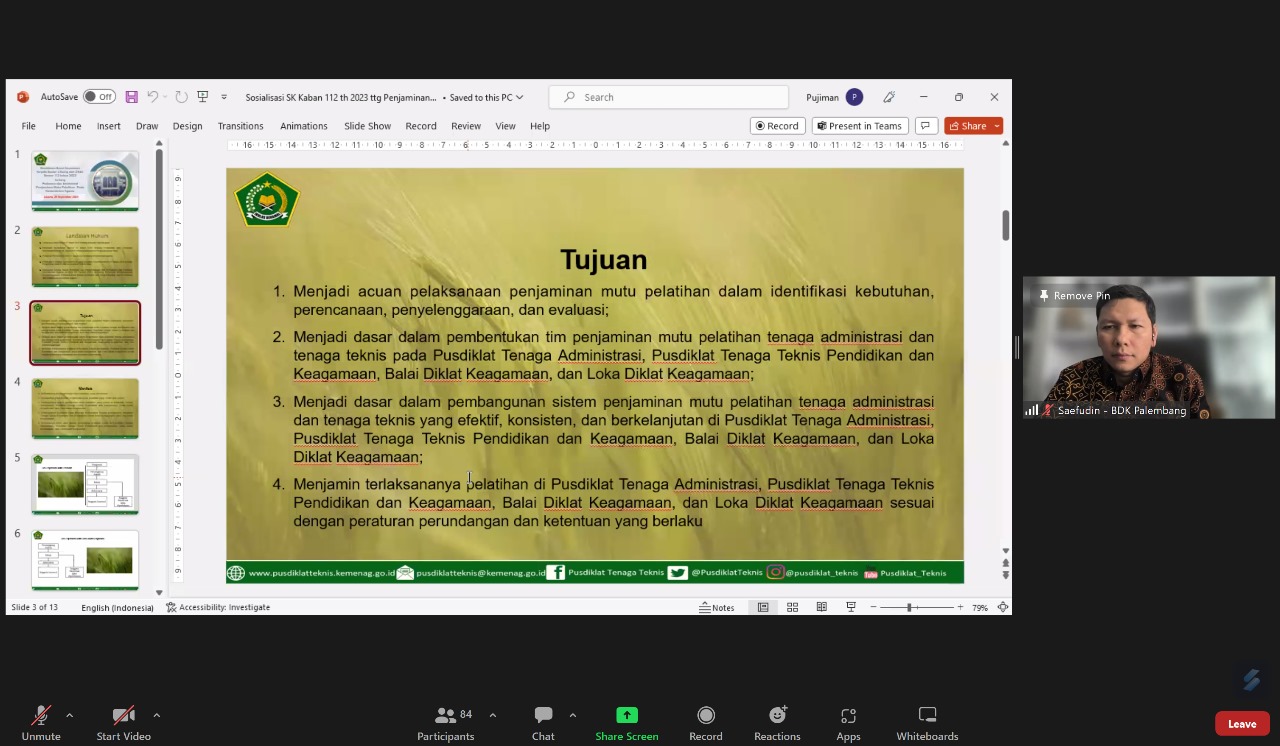Click the Kemenag logo on the slide
The height and width of the screenshot is (746, 1280).
[x=267, y=199]
